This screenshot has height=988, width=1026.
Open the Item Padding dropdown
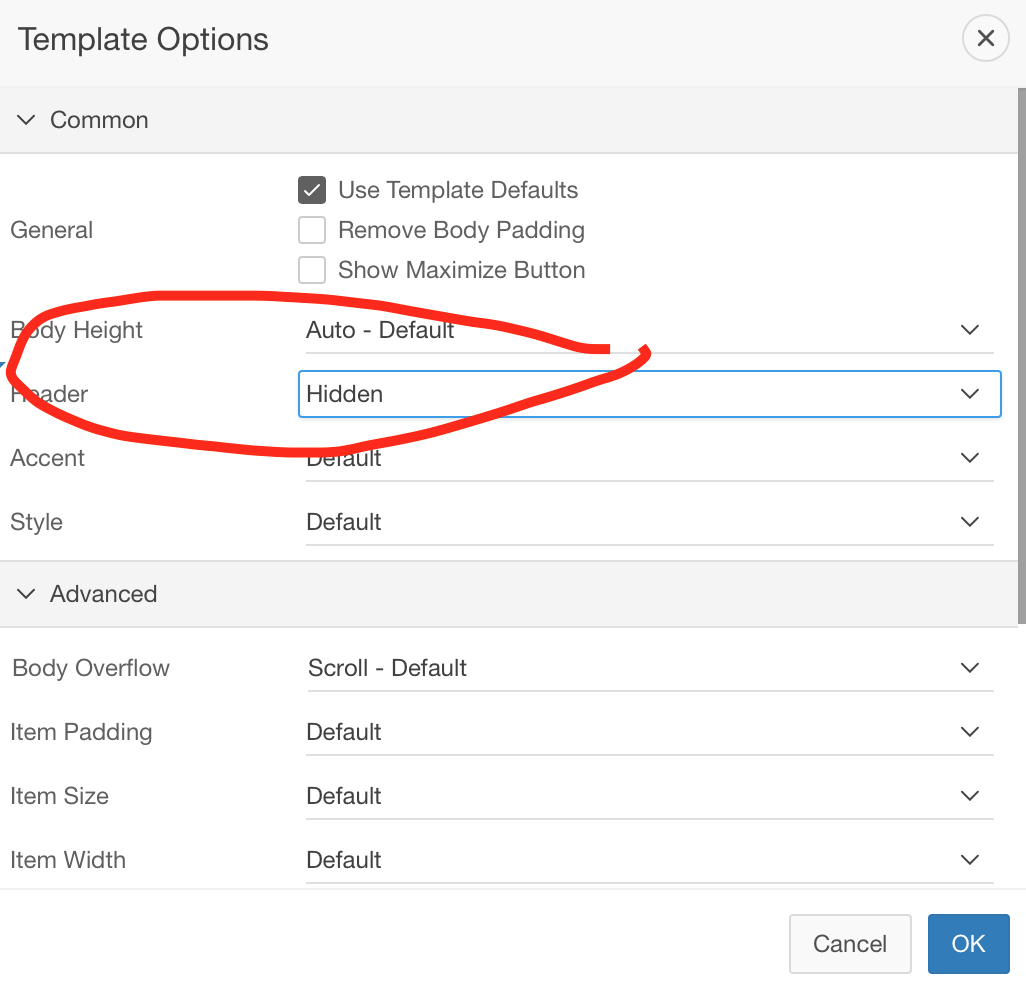click(x=650, y=731)
